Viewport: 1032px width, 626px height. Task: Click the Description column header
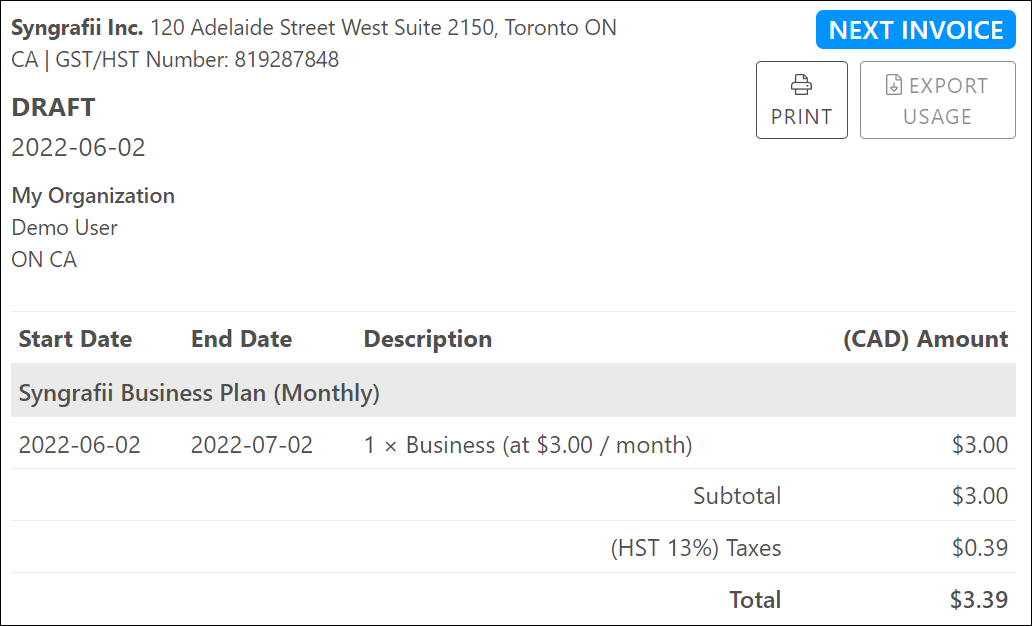(x=427, y=339)
